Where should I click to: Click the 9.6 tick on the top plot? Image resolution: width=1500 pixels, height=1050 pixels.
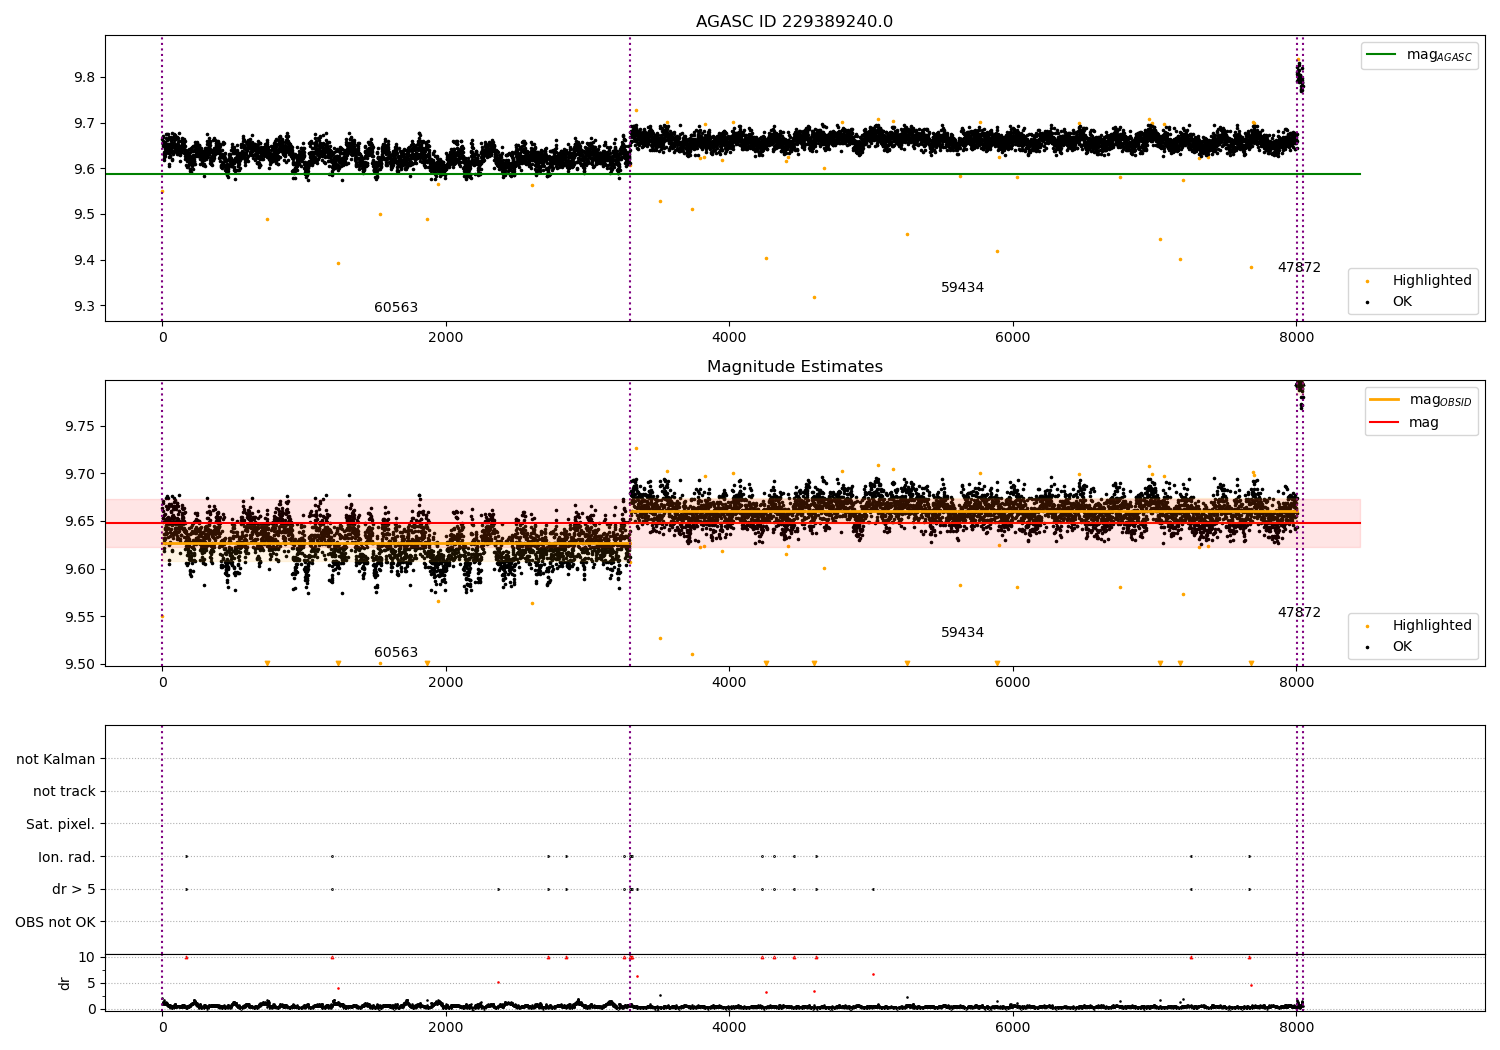84,170
